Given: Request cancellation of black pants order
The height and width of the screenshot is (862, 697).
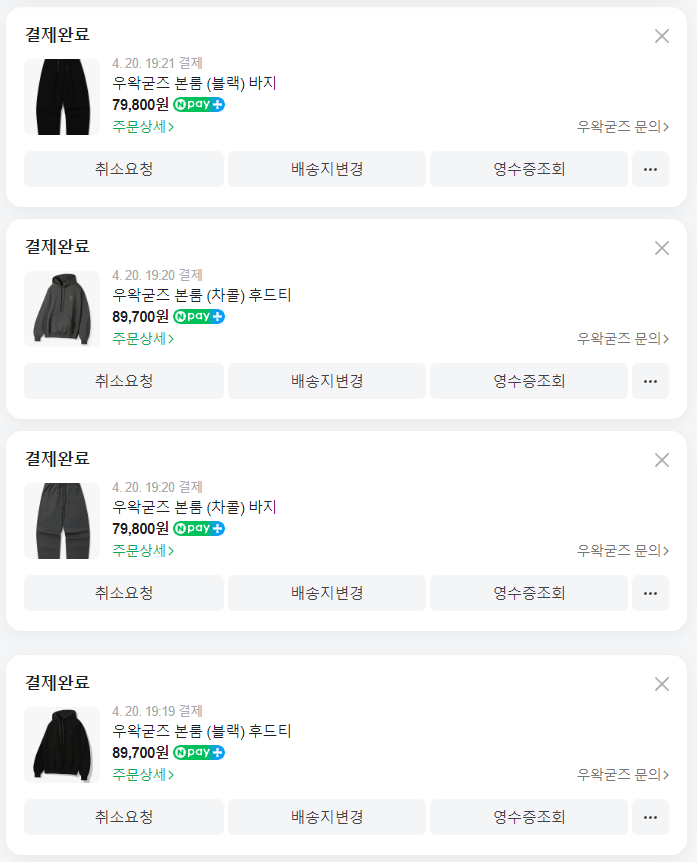Looking at the screenshot, I should [124, 169].
